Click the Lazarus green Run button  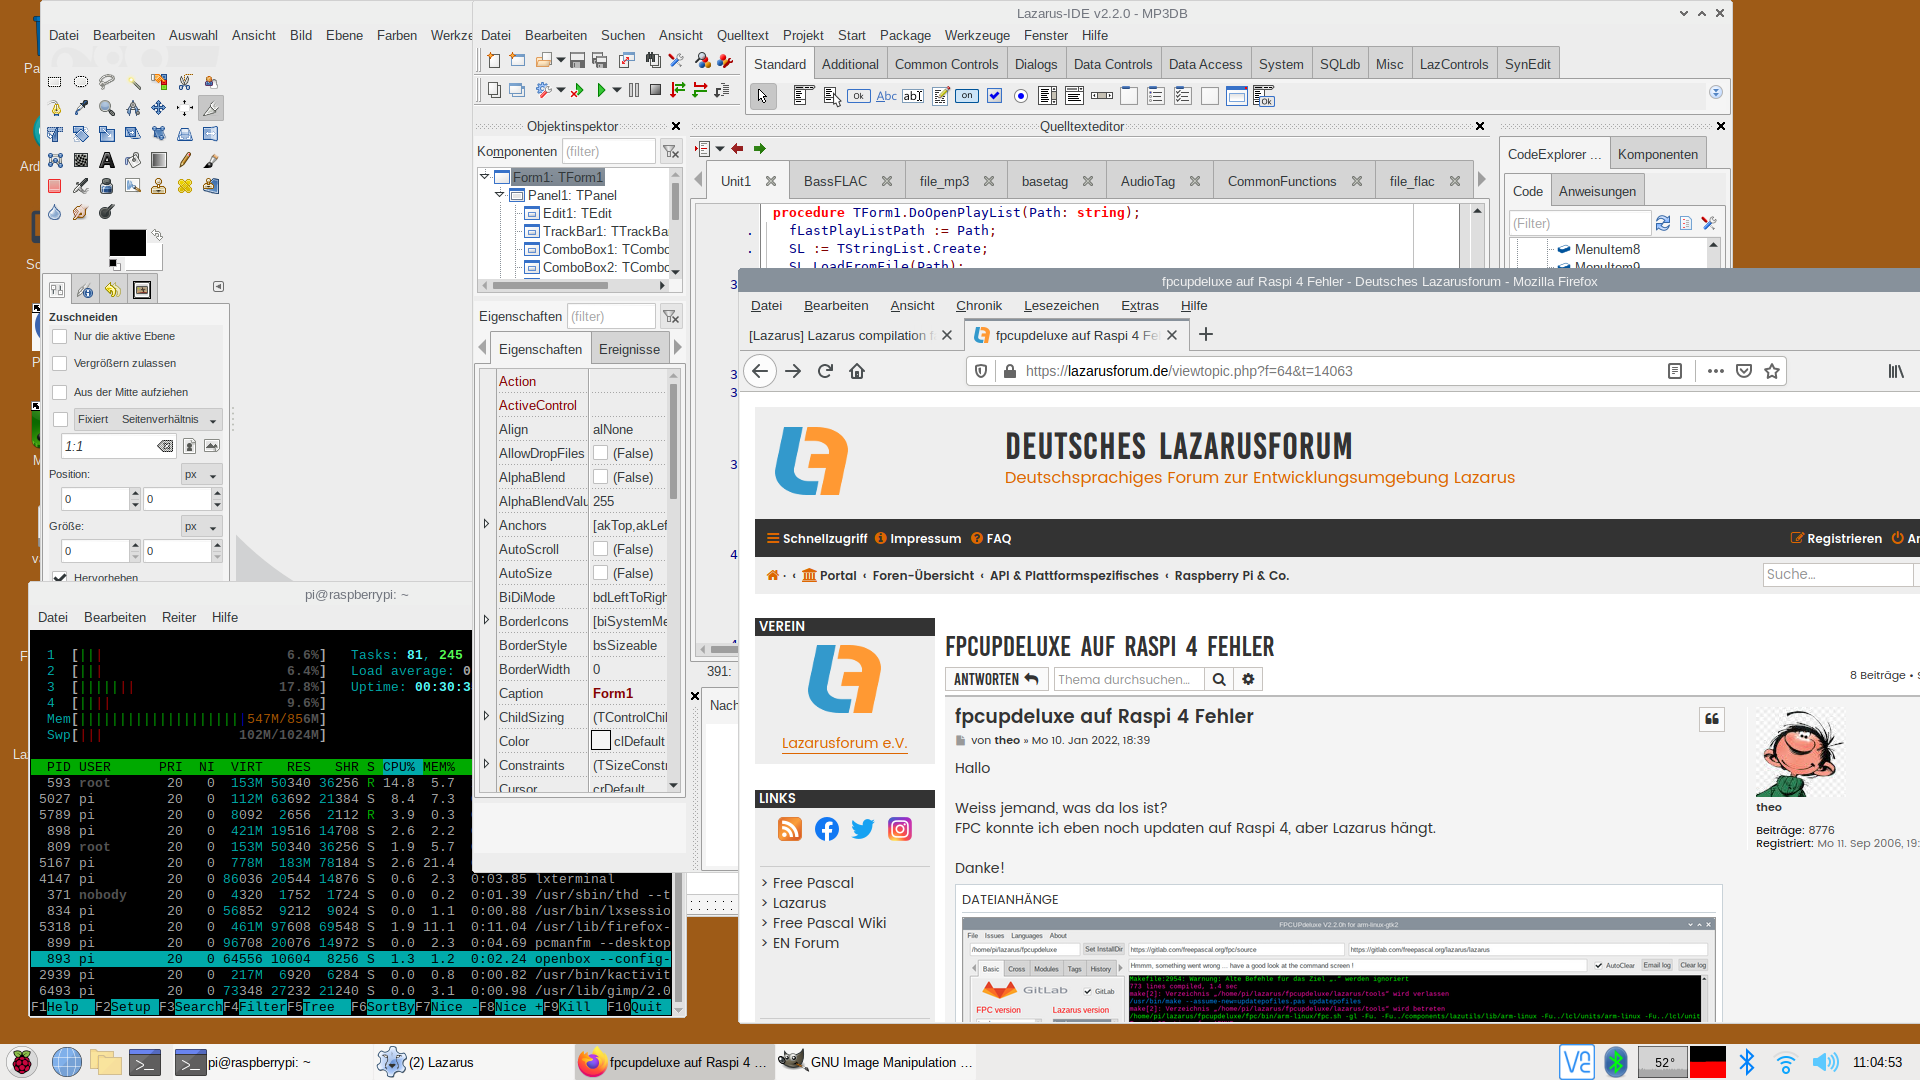pyautogui.click(x=601, y=90)
